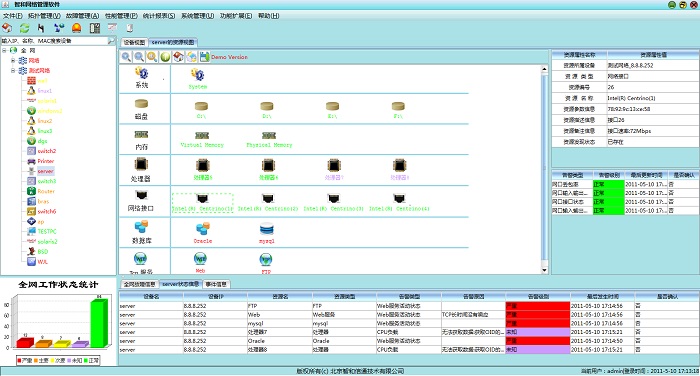Image resolution: width=700 pixels, height=376 pixels.
Task: Click 2011-05-10 17:14:50 timestamp cell
Action: point(602,341)
